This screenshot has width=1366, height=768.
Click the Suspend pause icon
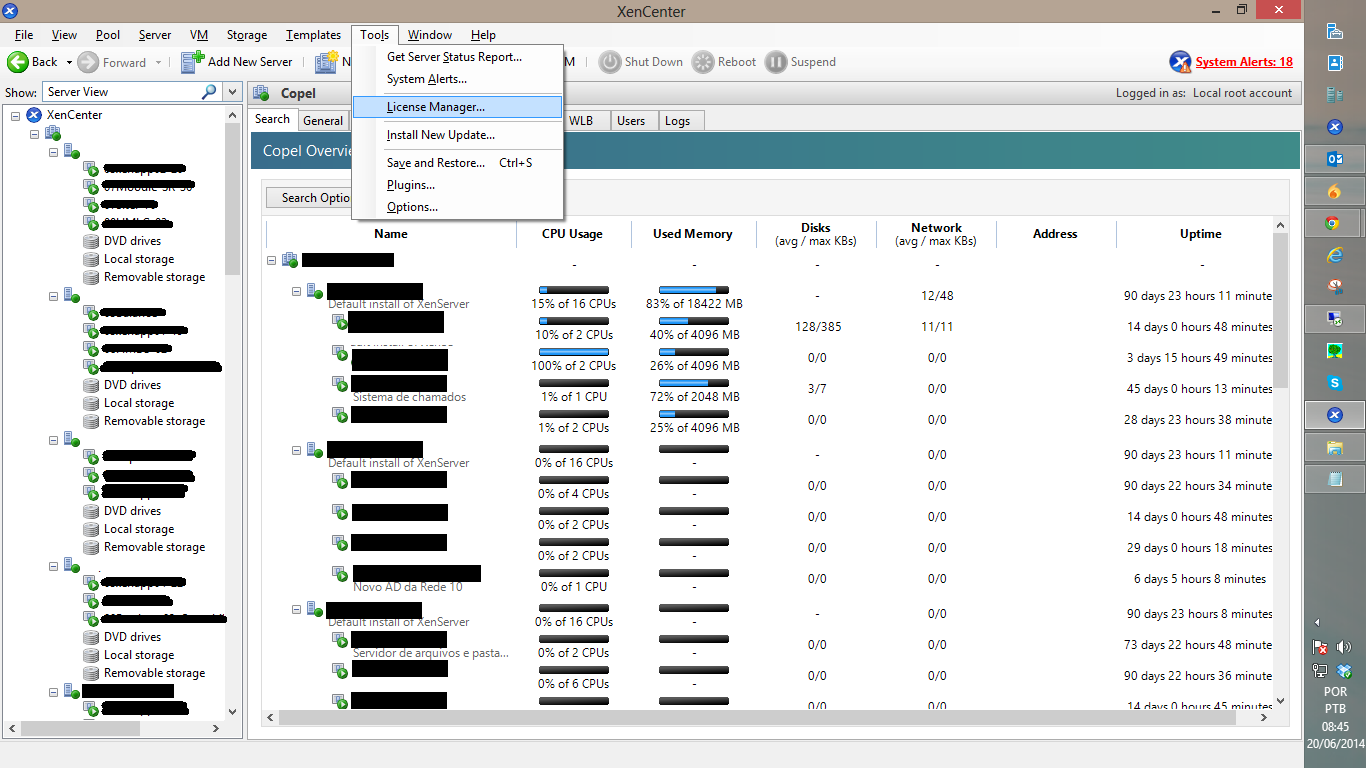click(776, 62)
